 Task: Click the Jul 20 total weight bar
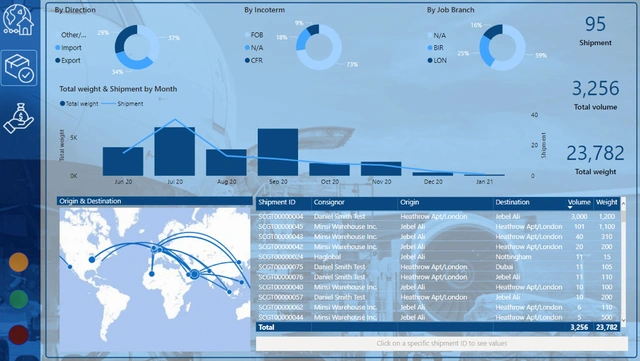pyautogui.click(x=175, y=152)
